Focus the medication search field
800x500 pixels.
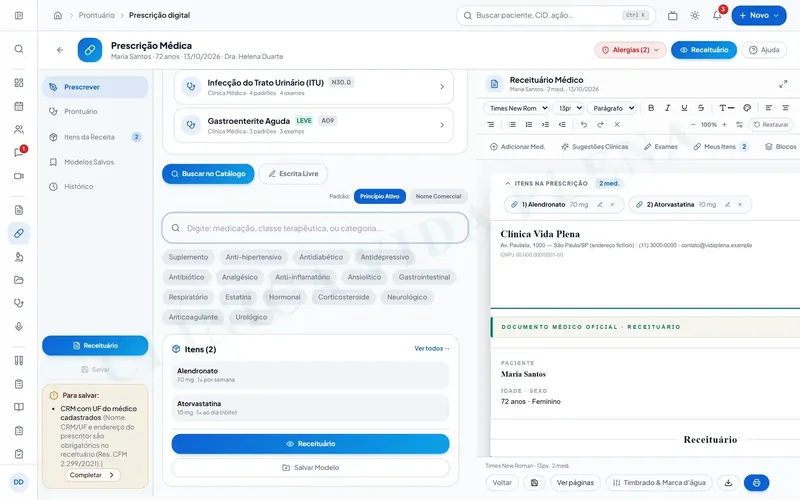pyautogui.click(x=315, y=228)
